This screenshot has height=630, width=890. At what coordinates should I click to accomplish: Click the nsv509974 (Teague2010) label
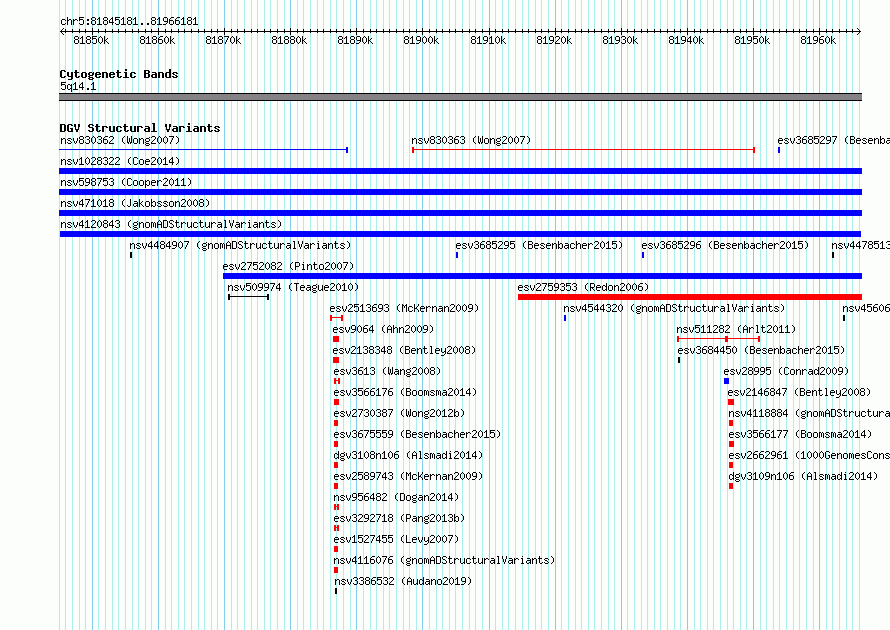tap(293, 287)
